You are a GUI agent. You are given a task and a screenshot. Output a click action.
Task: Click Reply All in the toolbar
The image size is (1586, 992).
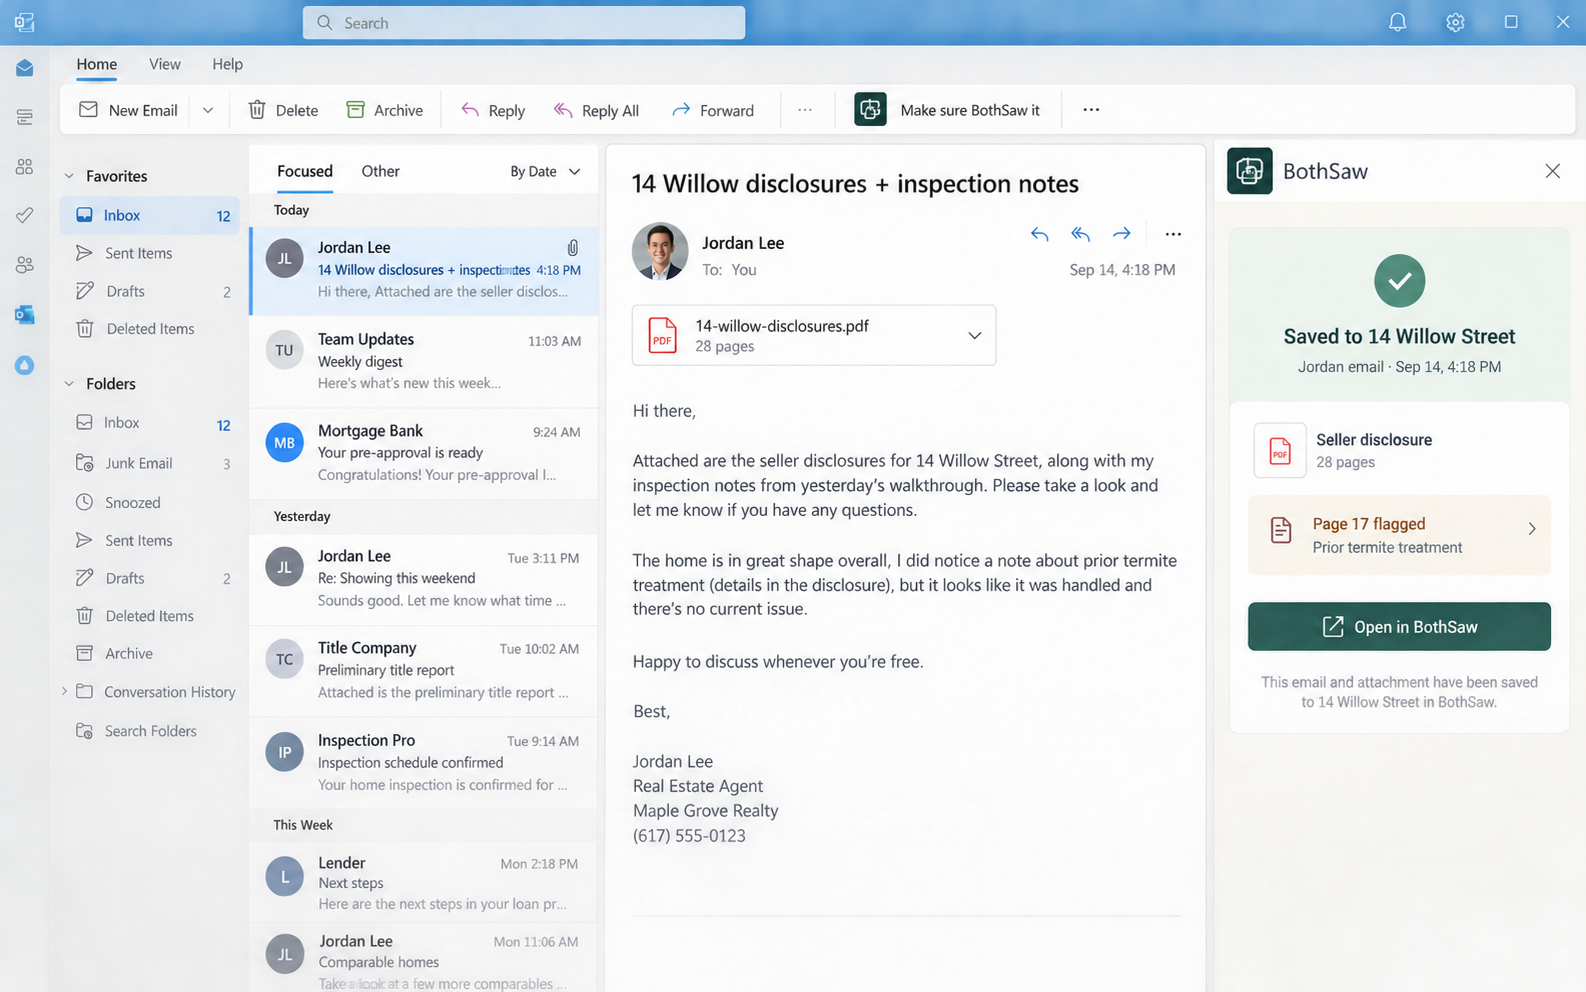pos(597,110)
